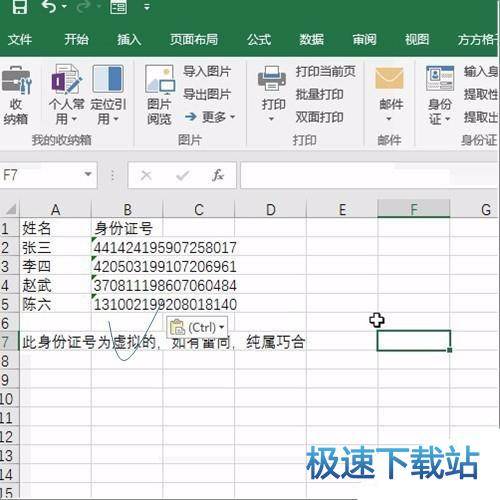Click 导出图片 button
Screen dimensions: 500x500
pos(207,94)
